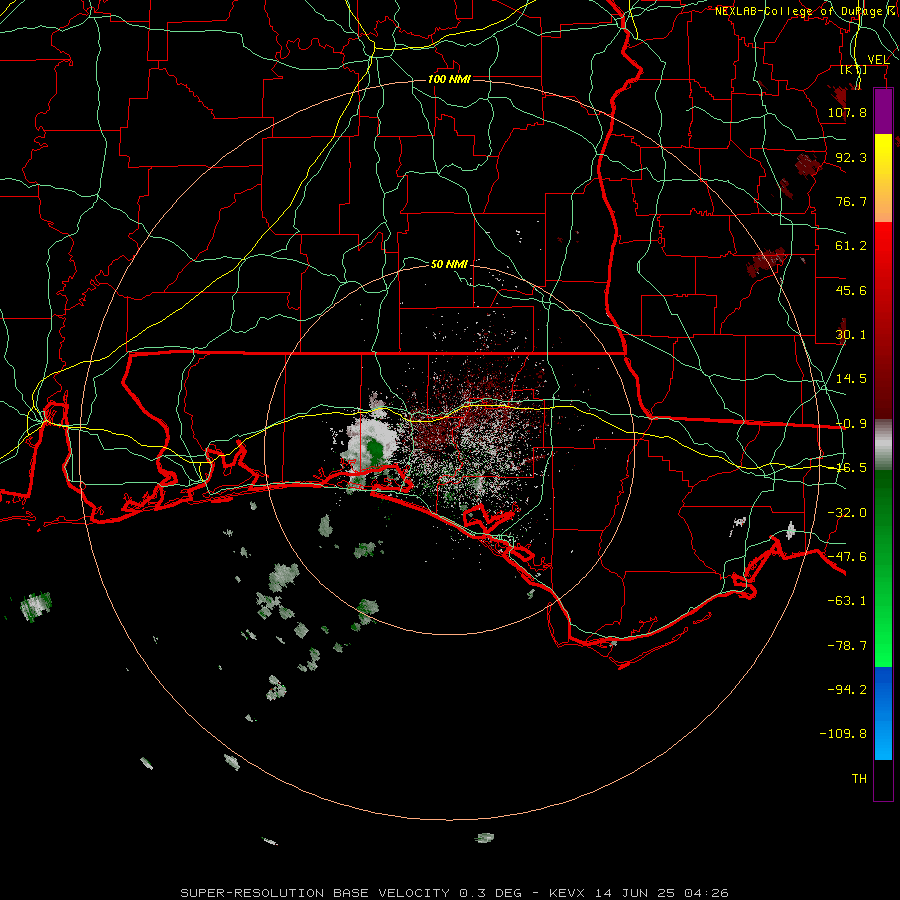Click the 50 NMI range ring label
The width and height of the screenshot is (900, 900).
point(449,264)
